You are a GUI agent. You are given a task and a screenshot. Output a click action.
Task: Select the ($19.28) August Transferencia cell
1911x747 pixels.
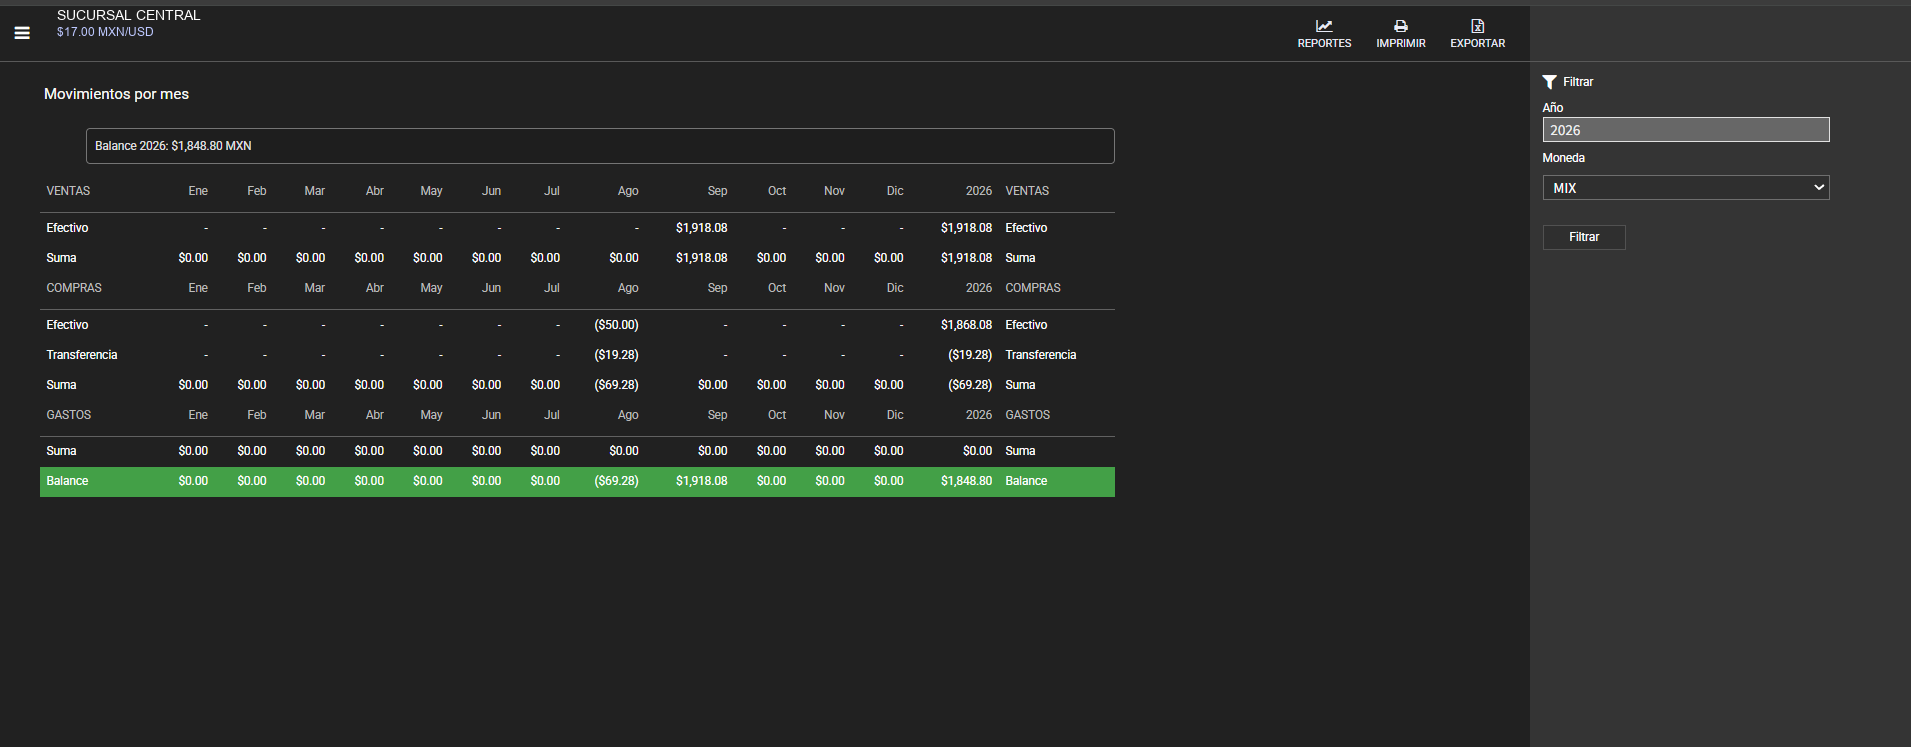click(x=616, y=355)
